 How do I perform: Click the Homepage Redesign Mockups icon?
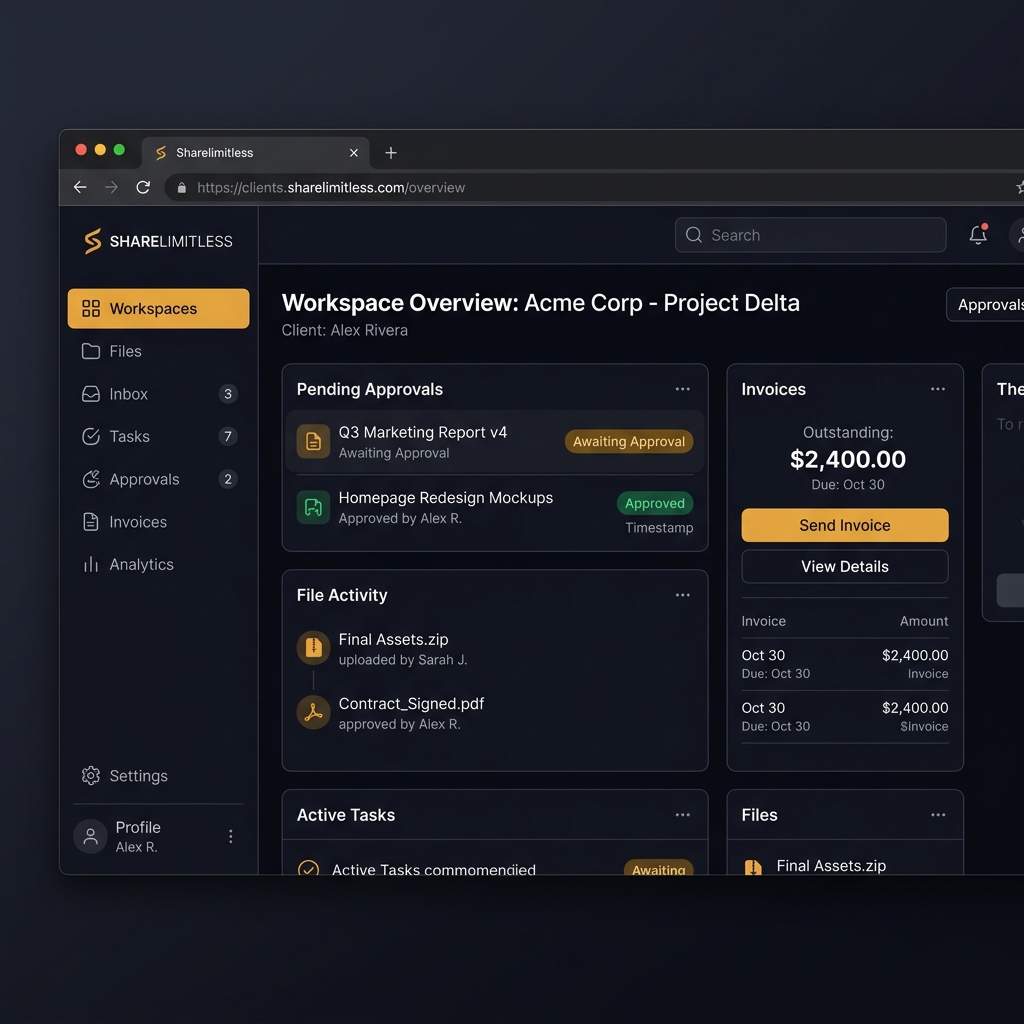pyautogui.click(x=313, y=507)
